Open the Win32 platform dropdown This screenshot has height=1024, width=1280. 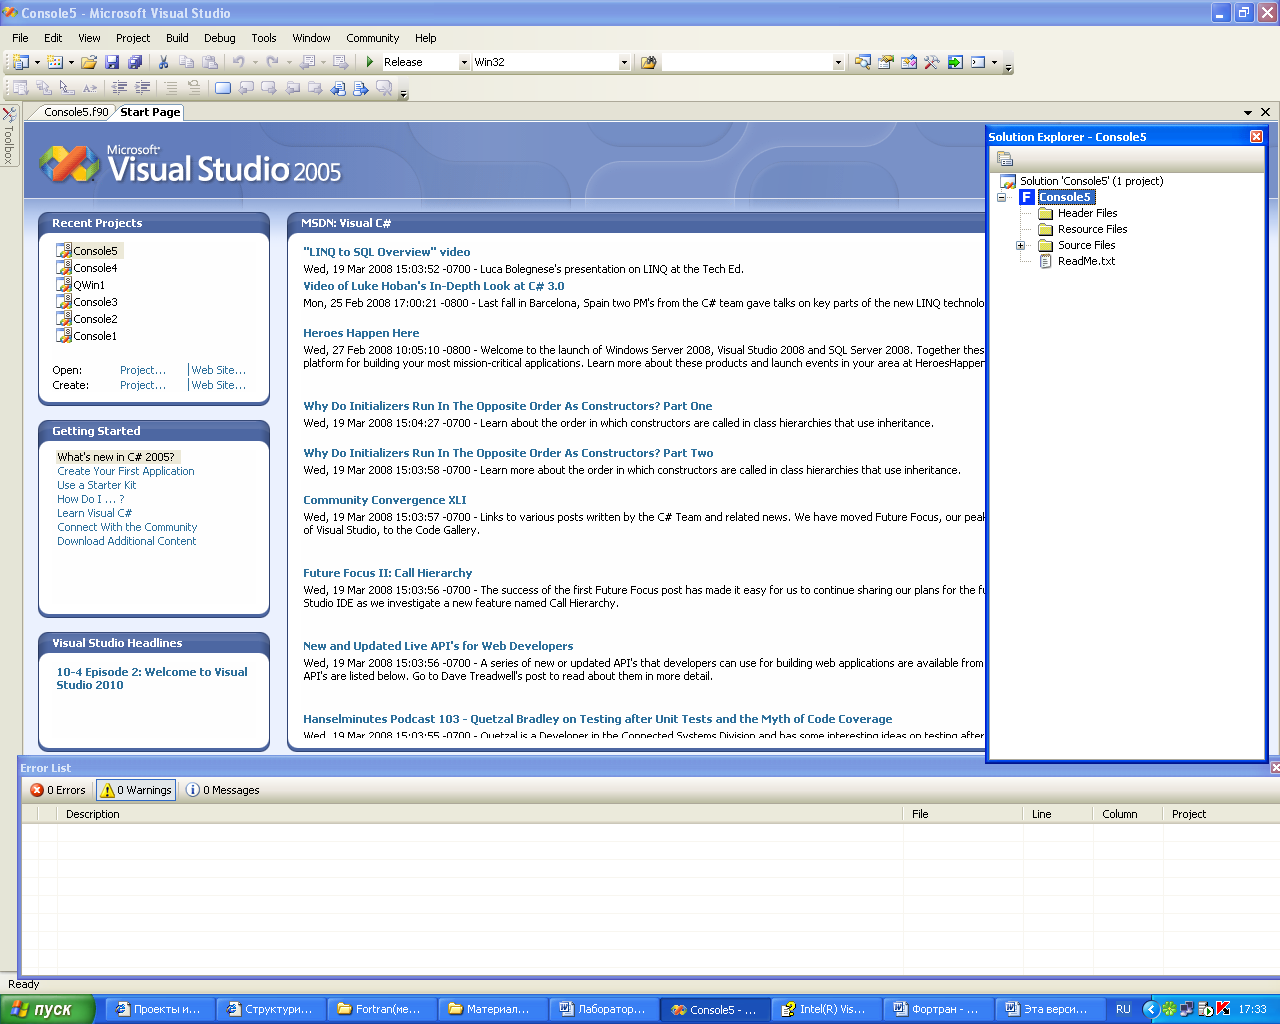tap(624, 62)
